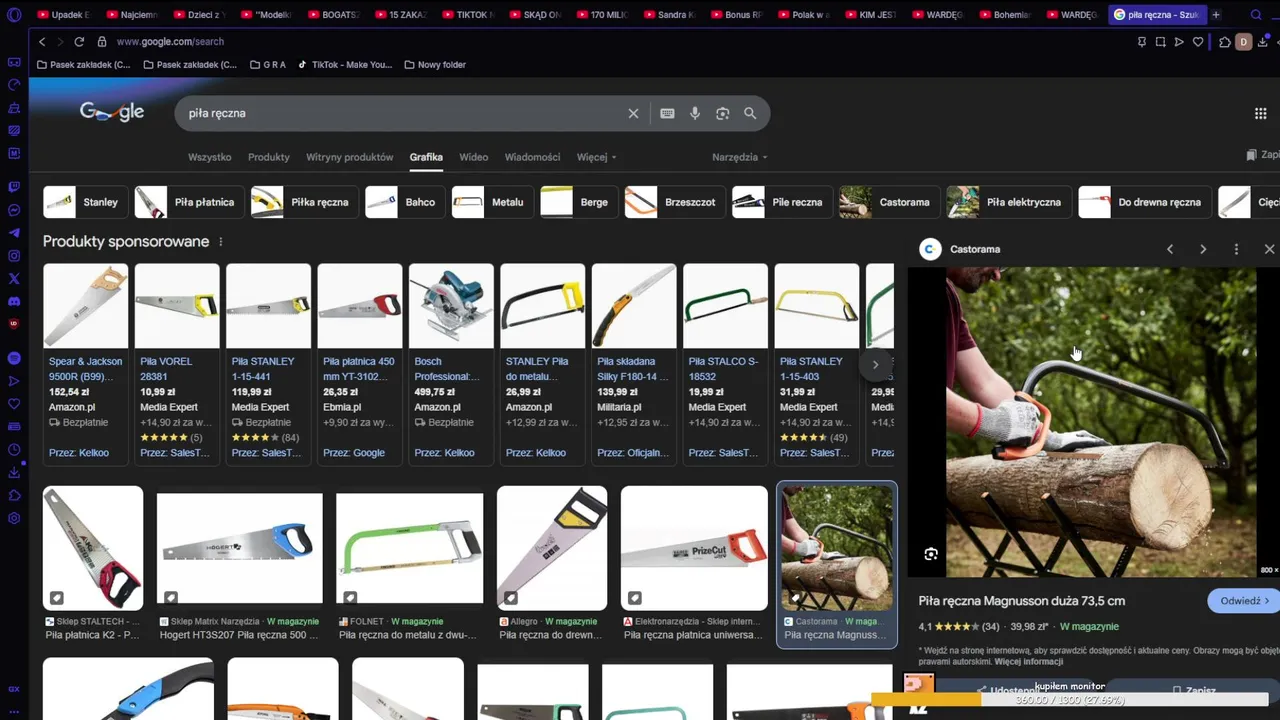Select the Grafika tab

pyautogui.click(x=426, y=157)
